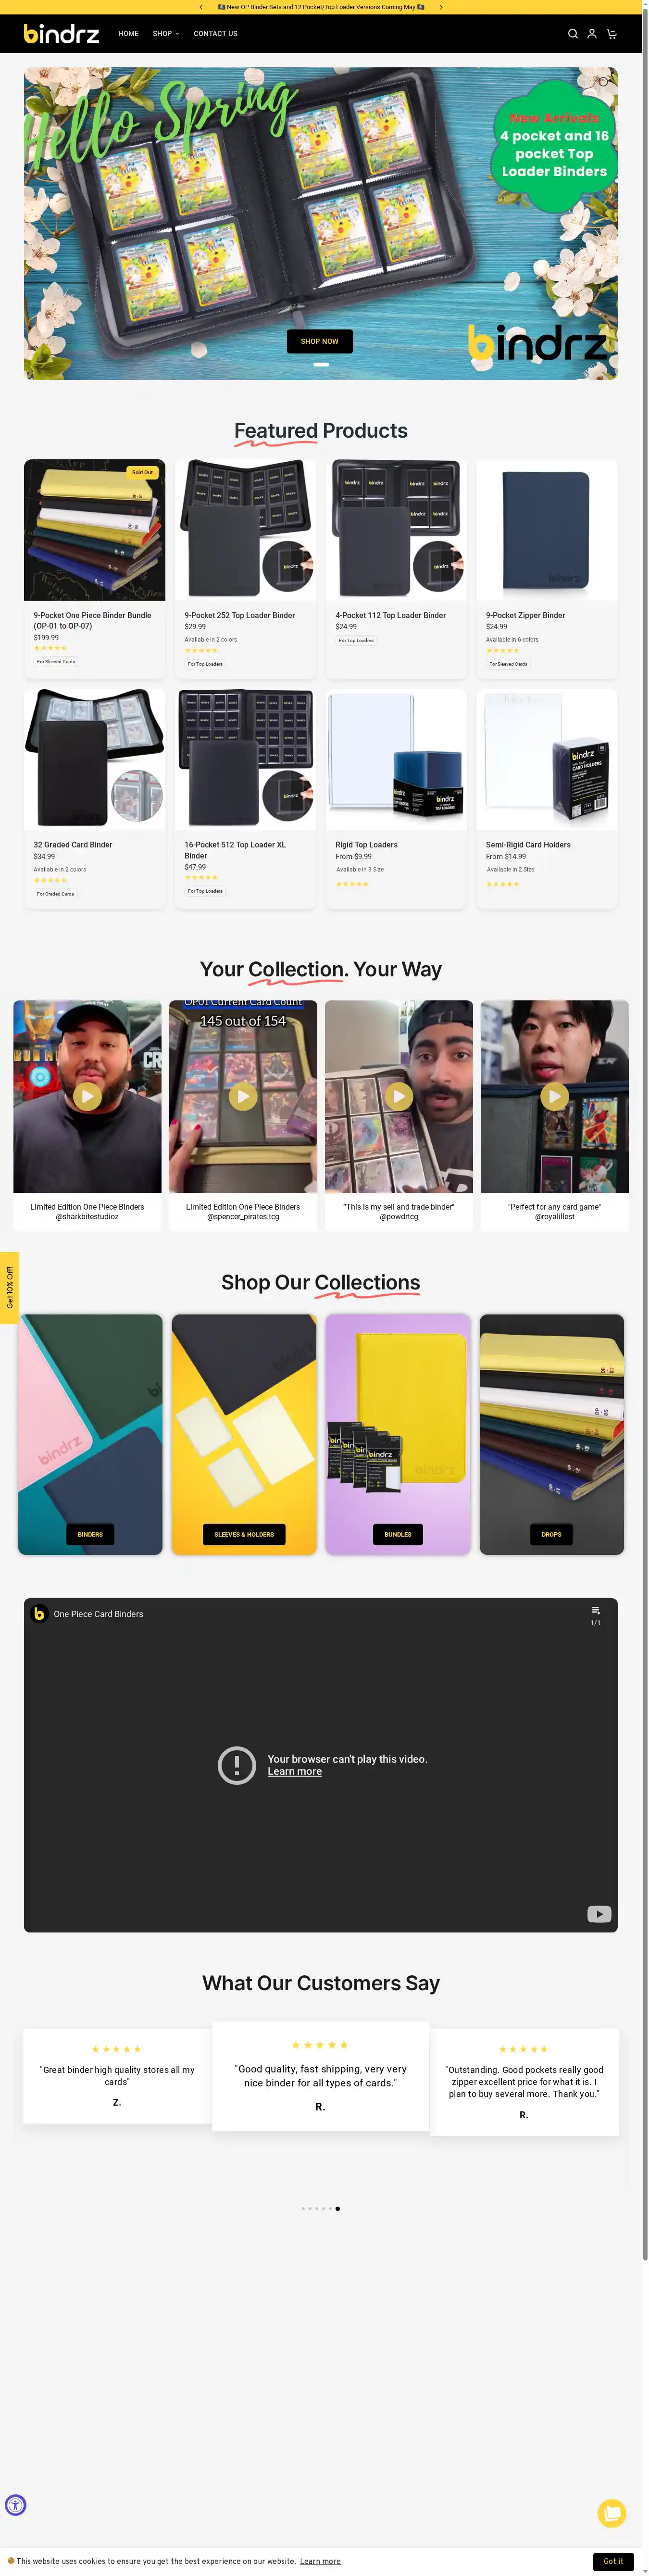Open the shopping cart icon
Screen dimensions: 649x2576
point(612,34)
